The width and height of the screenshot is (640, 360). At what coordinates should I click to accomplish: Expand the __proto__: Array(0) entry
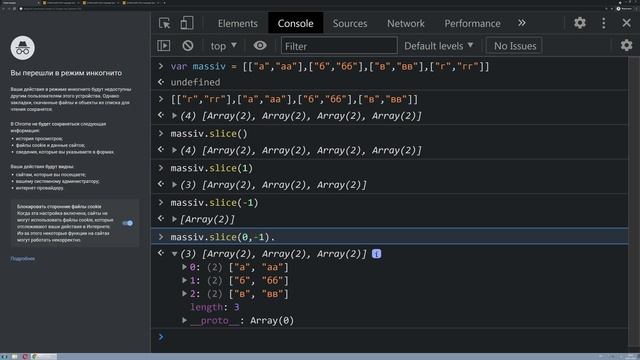pos(184,320)
